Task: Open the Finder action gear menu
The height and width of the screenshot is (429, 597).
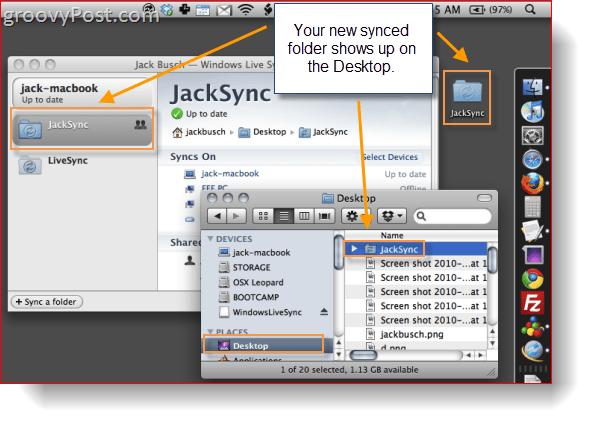Action: coord(356,216)
